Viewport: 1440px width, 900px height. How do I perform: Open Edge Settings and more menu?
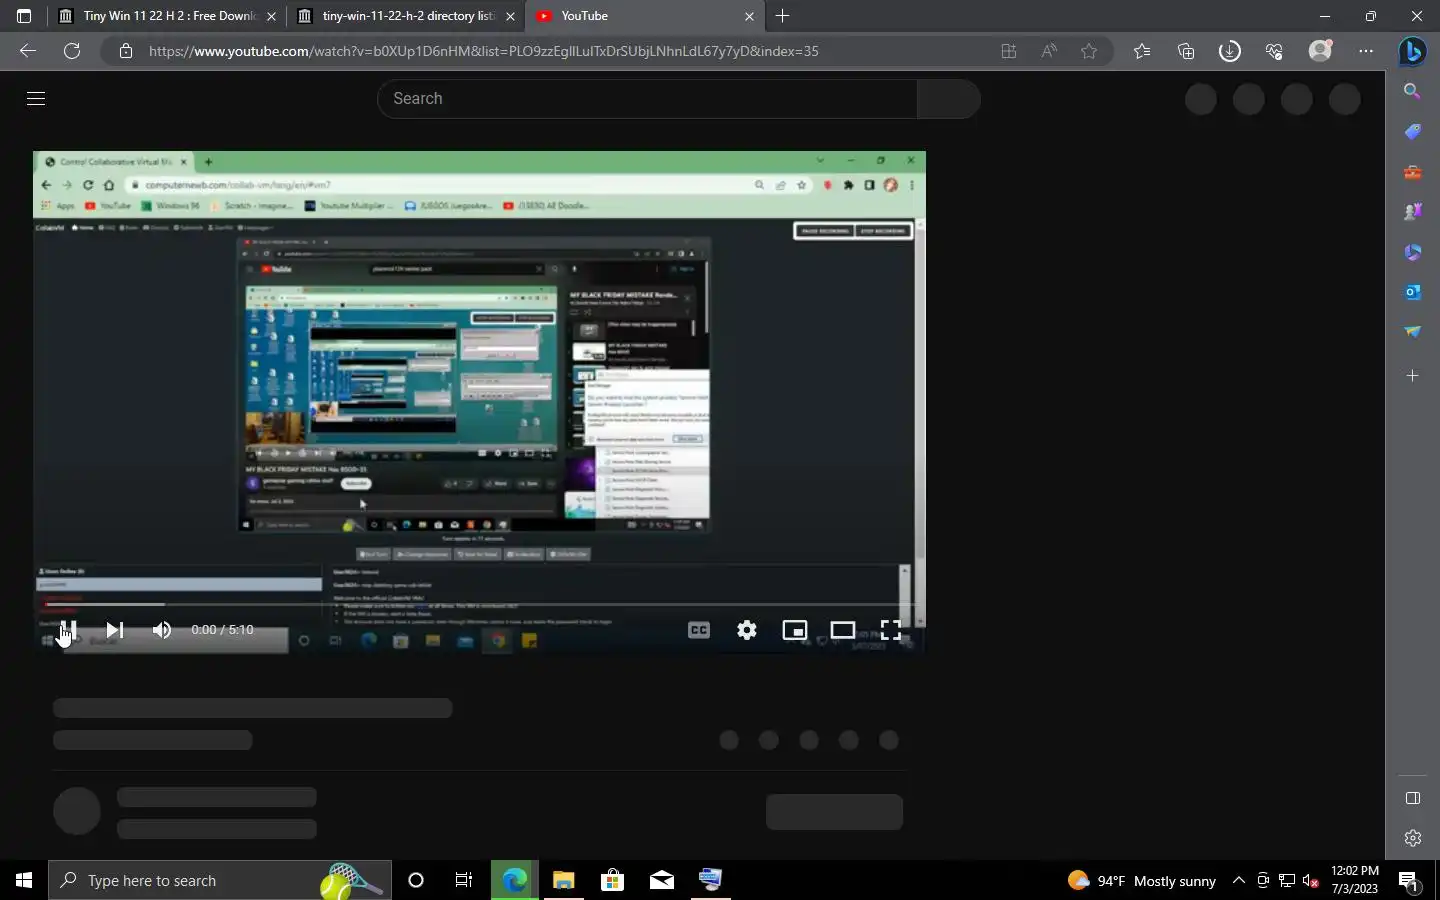tap(1366, 51)
